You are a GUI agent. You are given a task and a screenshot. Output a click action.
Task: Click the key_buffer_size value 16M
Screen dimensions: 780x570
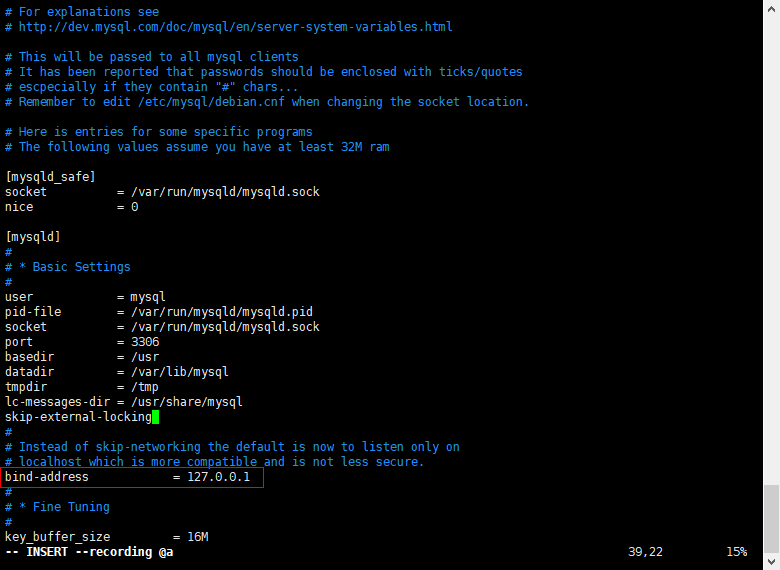click(198, 537)
